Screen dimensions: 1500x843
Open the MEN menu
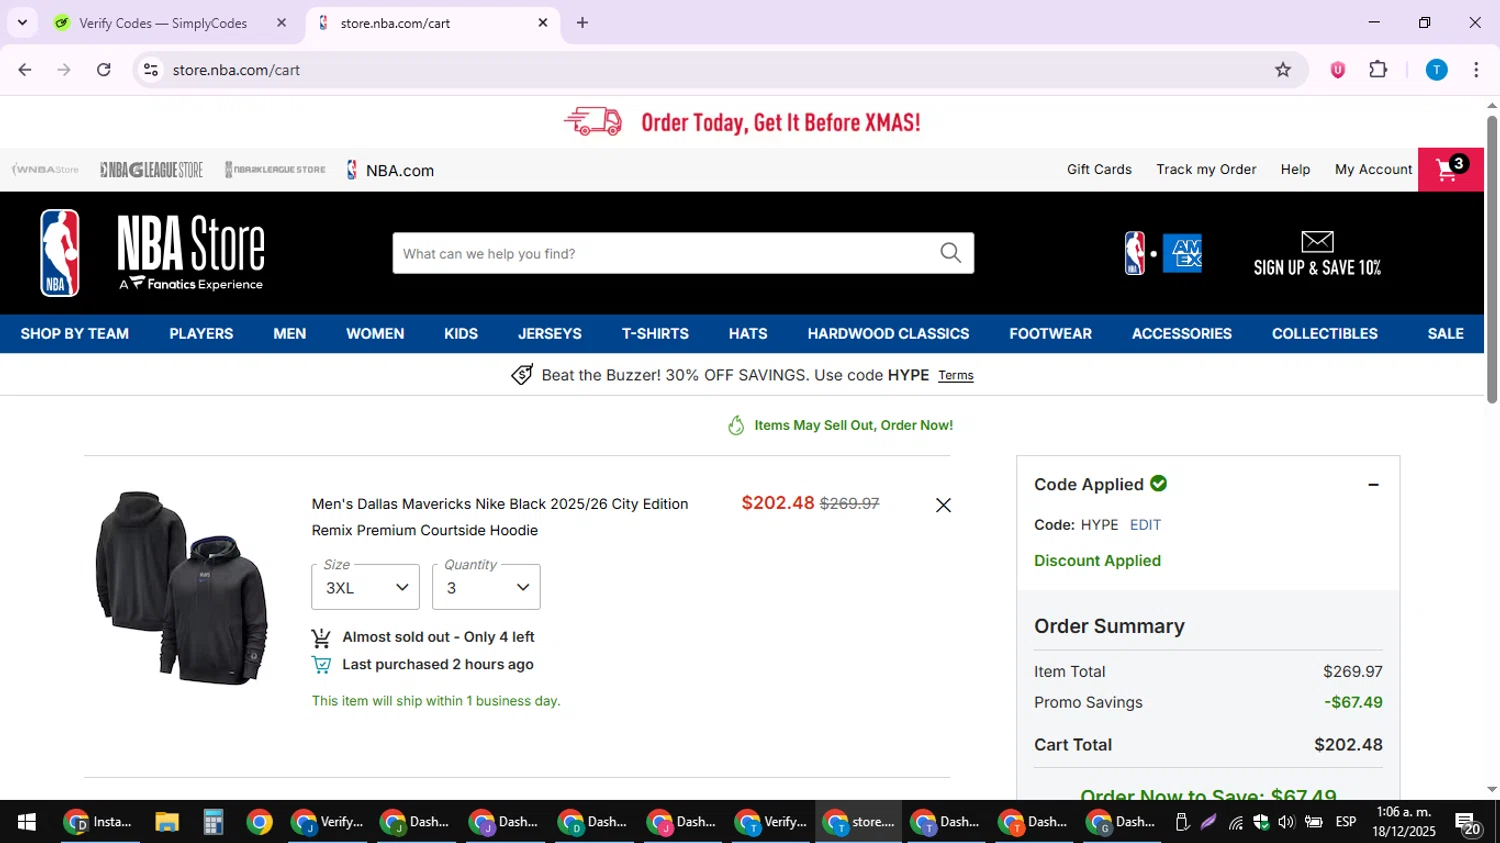(290, 334)
